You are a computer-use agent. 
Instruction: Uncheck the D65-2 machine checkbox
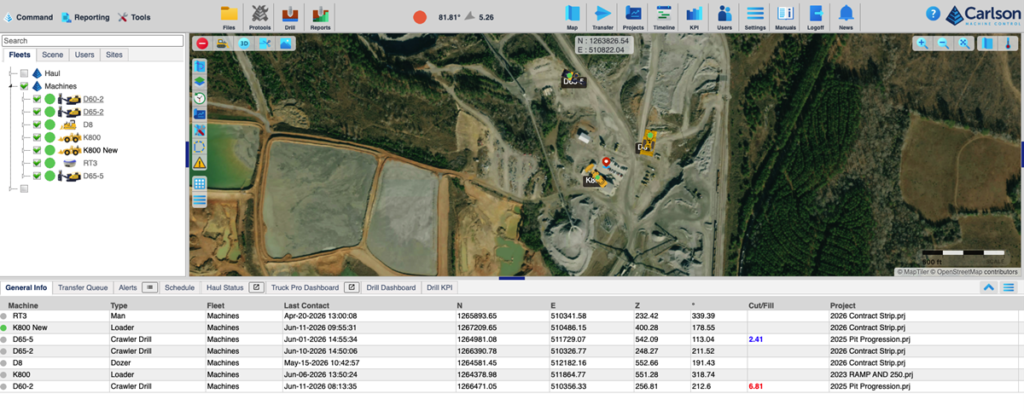37,112
